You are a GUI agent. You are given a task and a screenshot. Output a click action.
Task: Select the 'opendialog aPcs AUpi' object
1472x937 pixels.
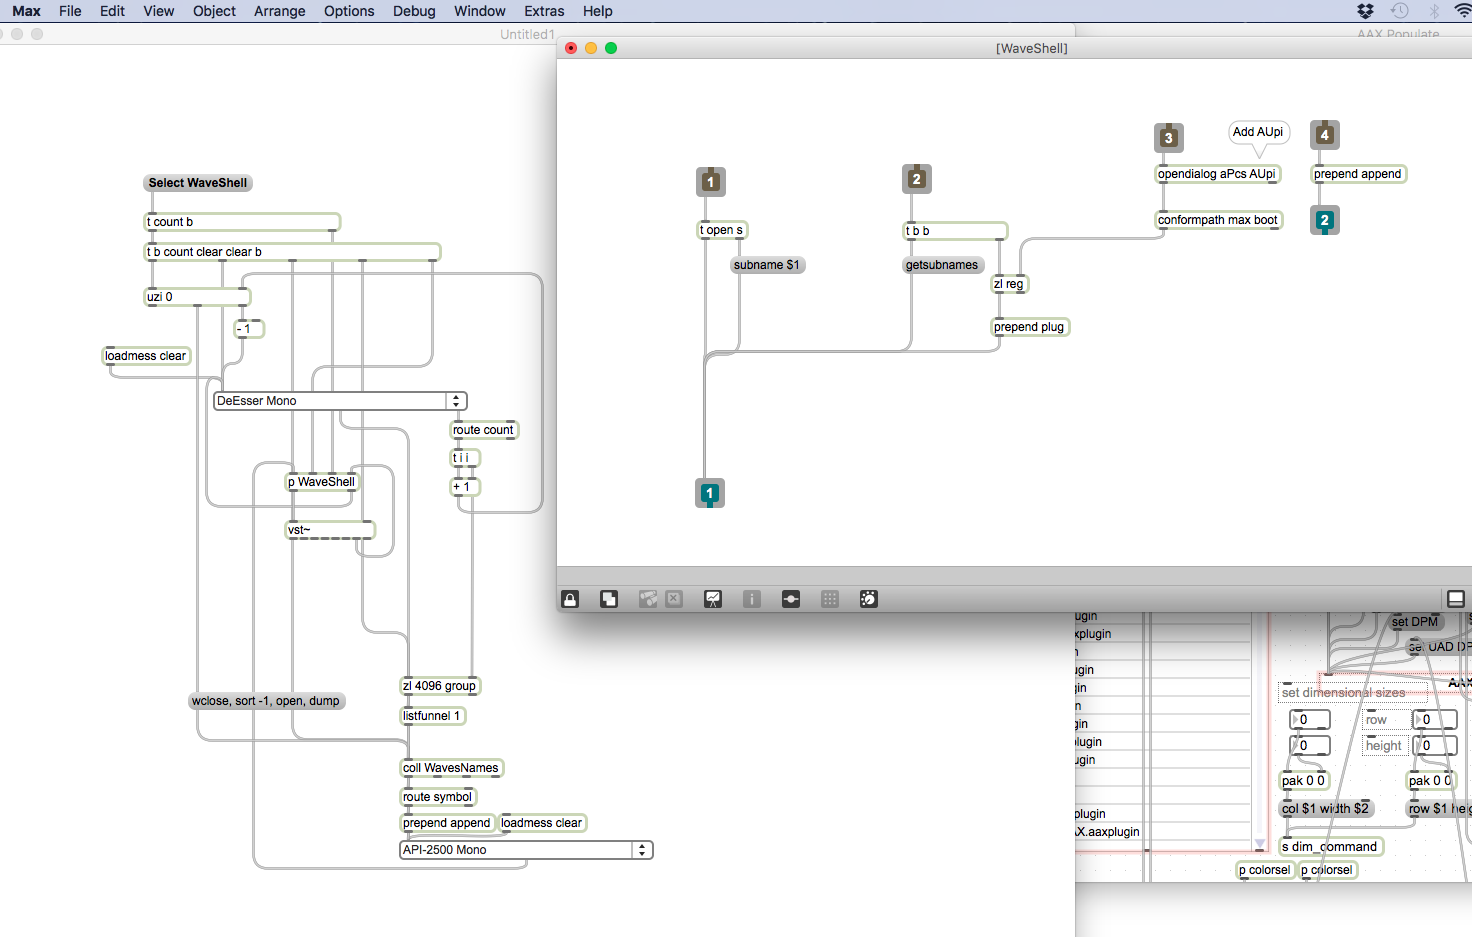(1217, 174)
